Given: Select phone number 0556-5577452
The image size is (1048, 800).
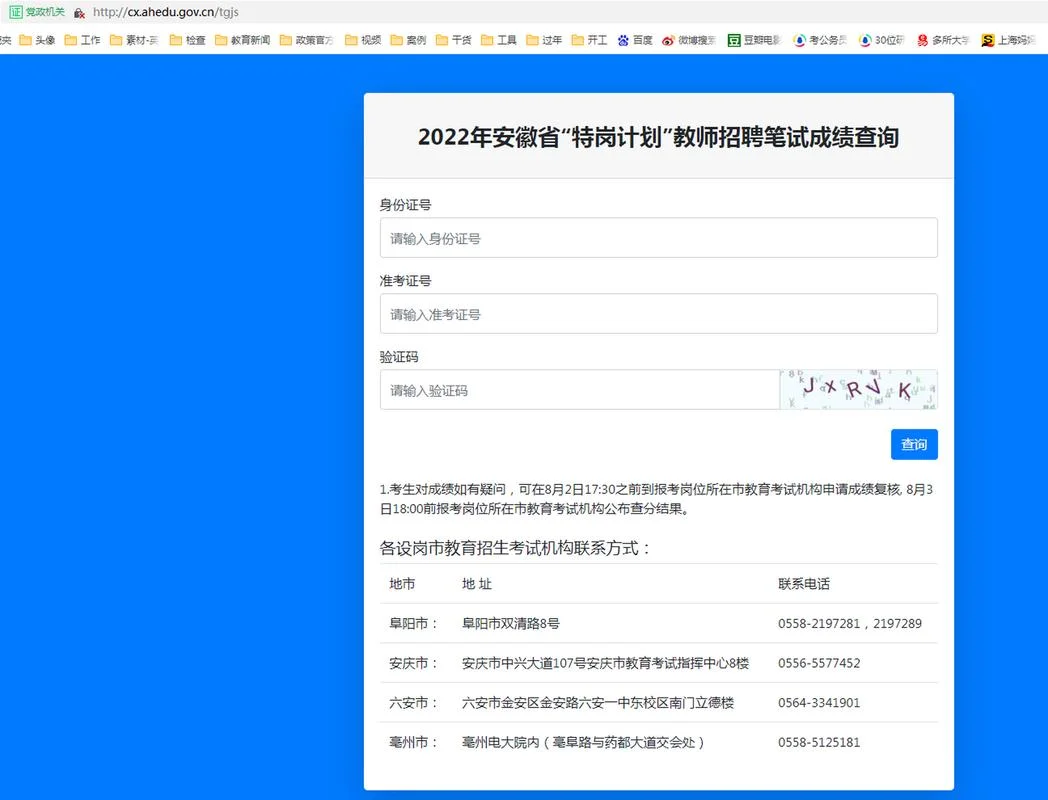Looking at the screenshot, I should (x=819, y=663).
